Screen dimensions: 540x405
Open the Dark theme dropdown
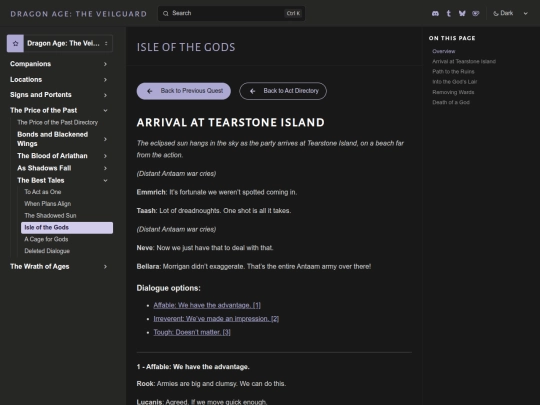pos(510,13)
